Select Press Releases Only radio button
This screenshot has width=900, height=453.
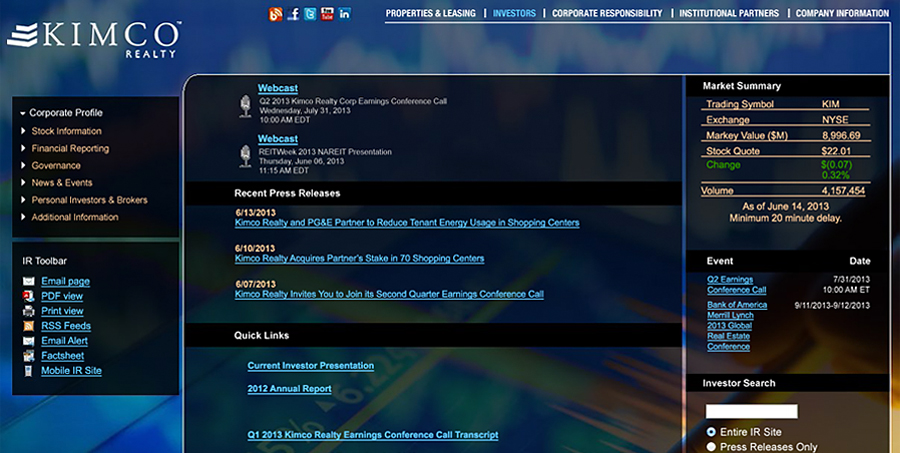pyautogui.click(x=711, y=447)
